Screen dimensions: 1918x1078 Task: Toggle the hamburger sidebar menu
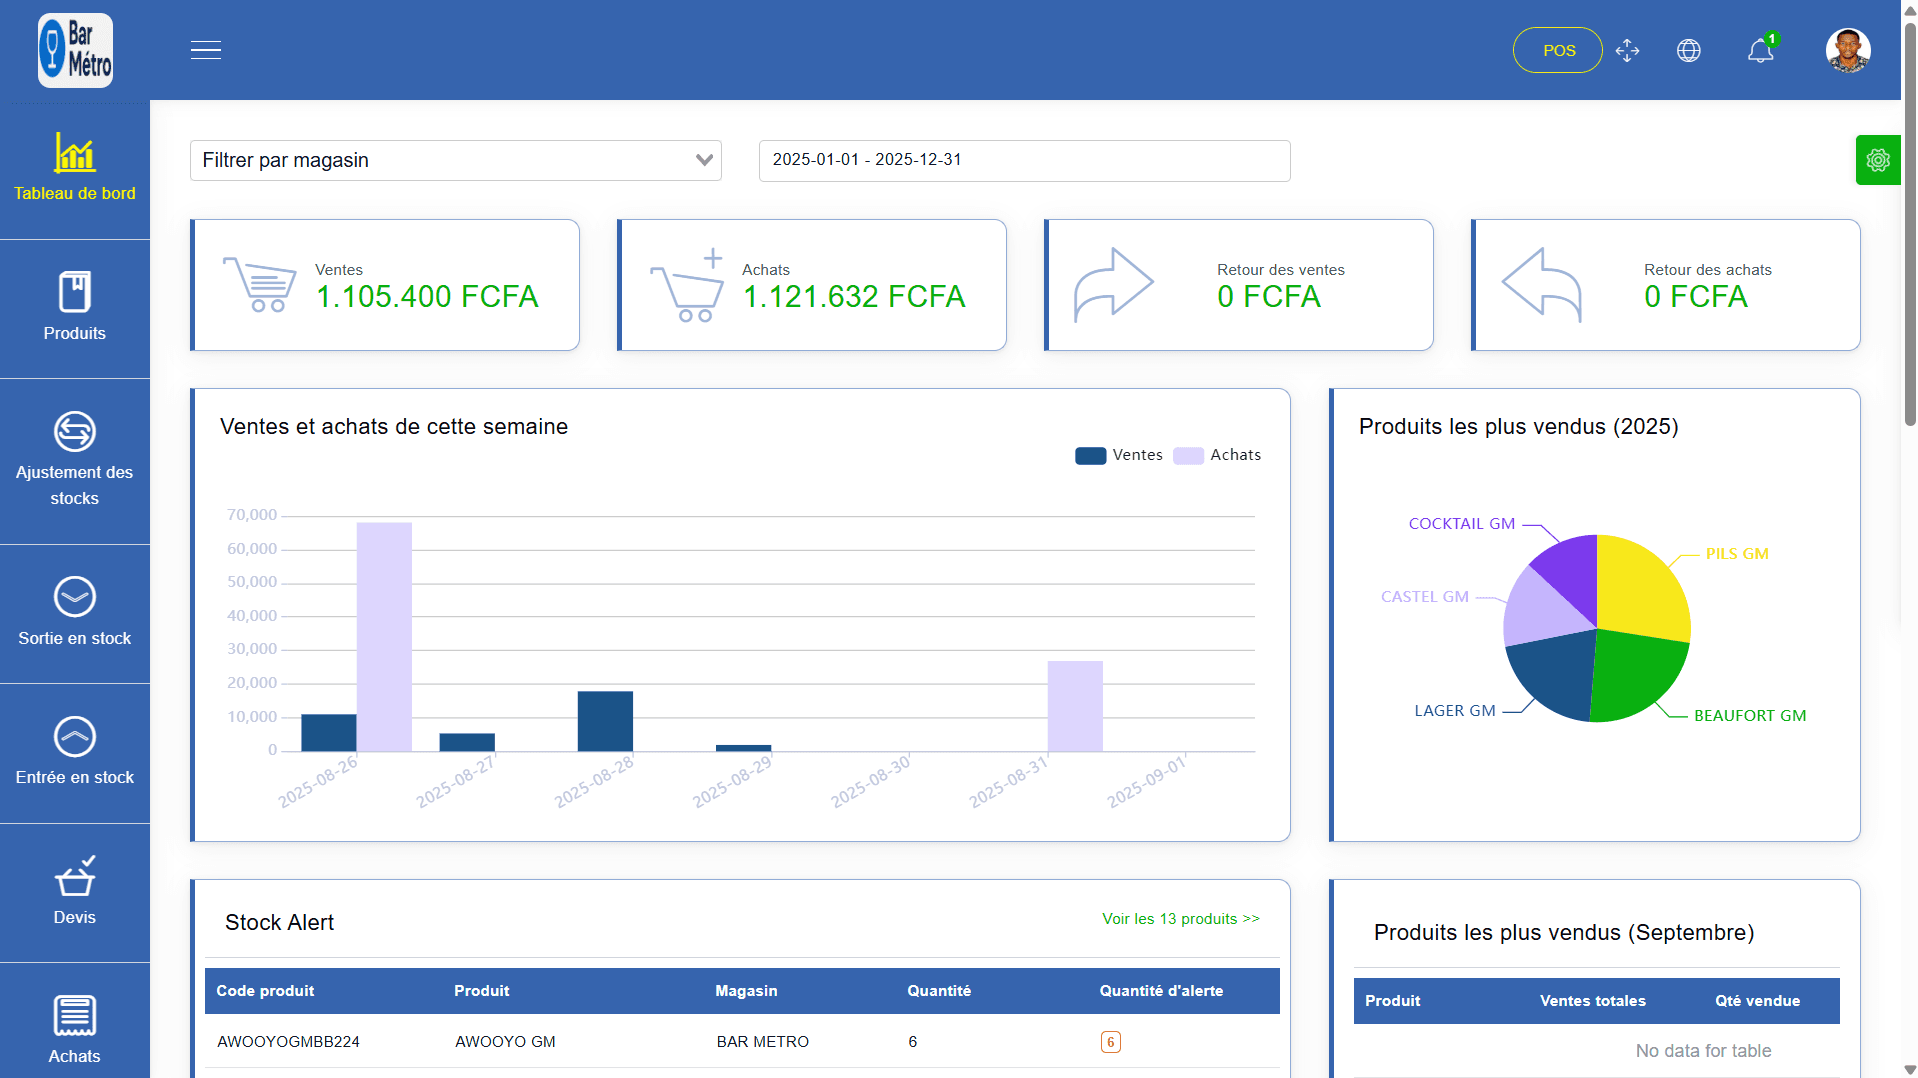click(x=206, y=50)
